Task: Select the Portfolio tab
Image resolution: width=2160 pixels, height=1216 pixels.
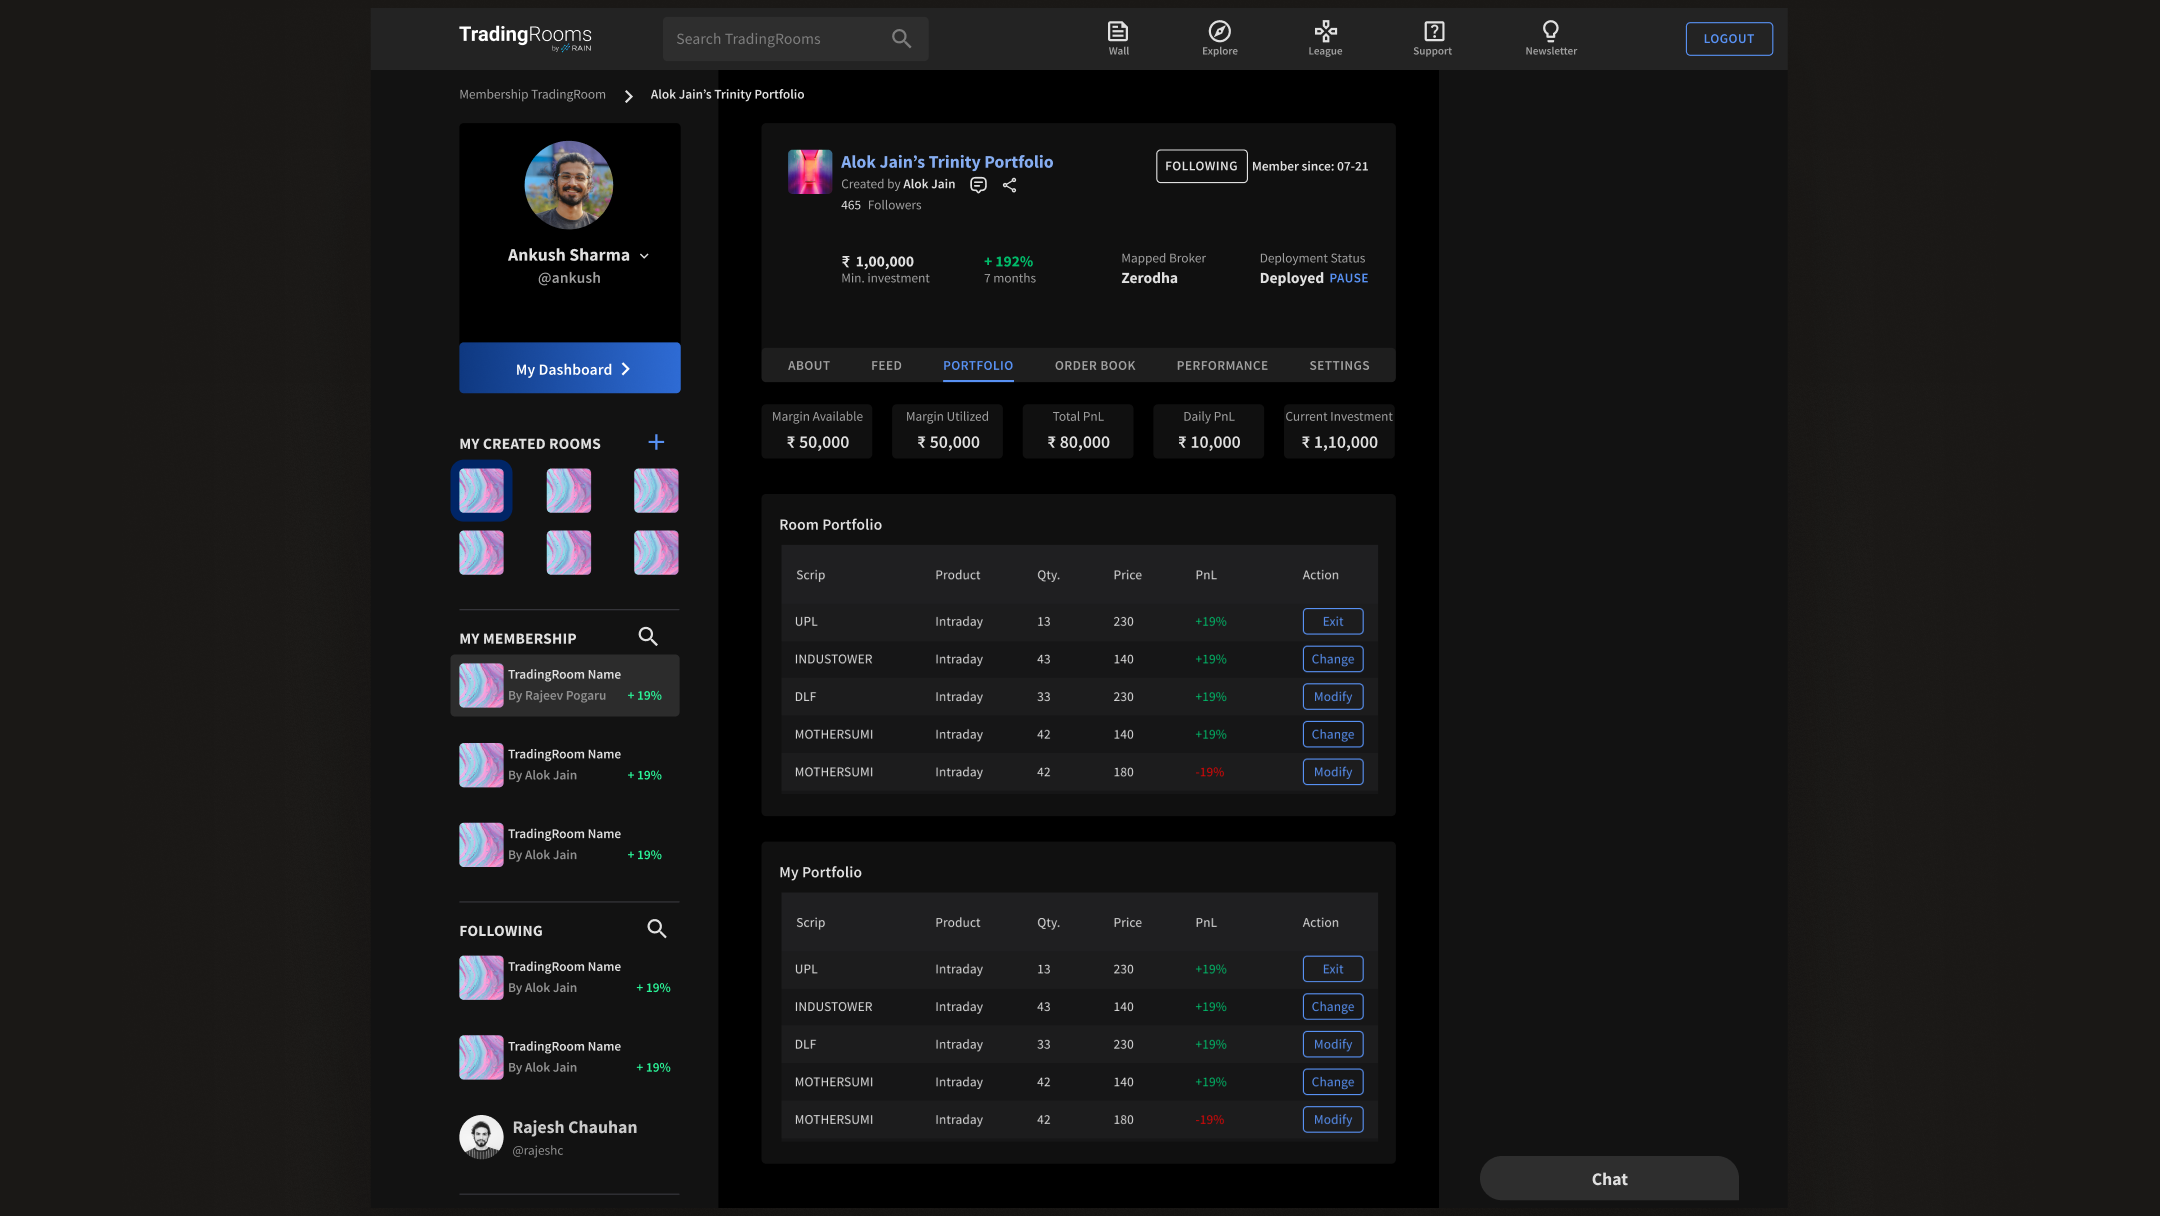Action: coord(978,366)
